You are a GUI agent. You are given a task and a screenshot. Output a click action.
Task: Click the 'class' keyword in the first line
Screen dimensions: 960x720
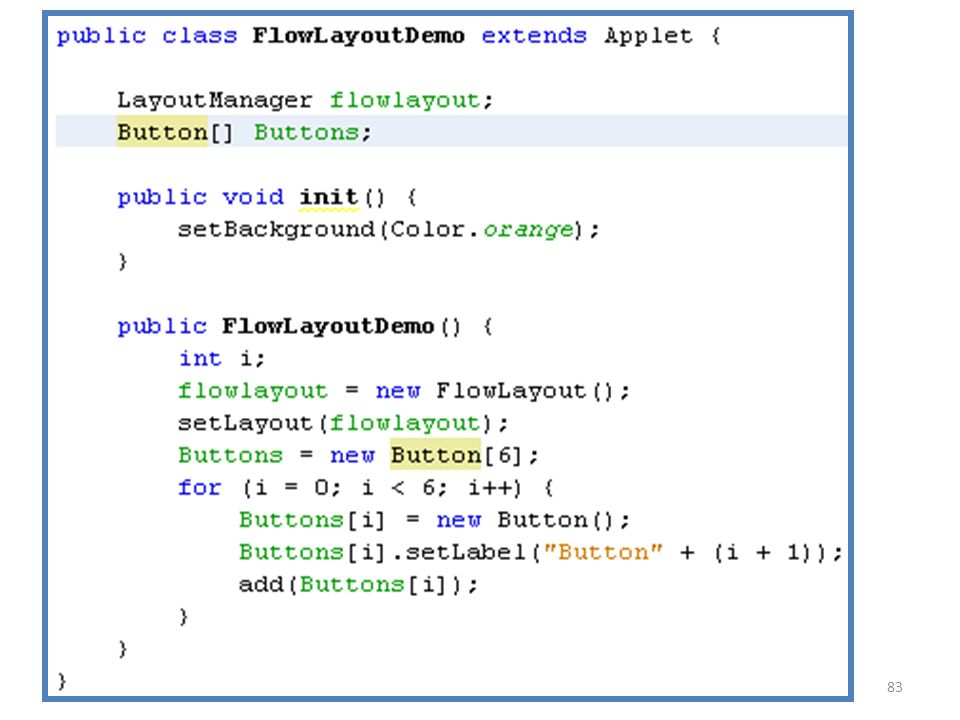click(199, 36)
